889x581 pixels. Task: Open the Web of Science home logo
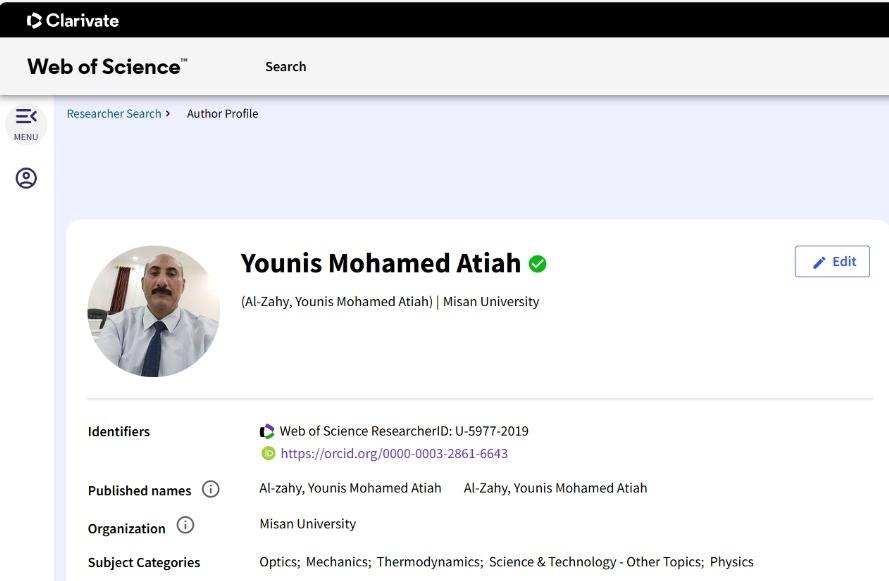(107, 67)
